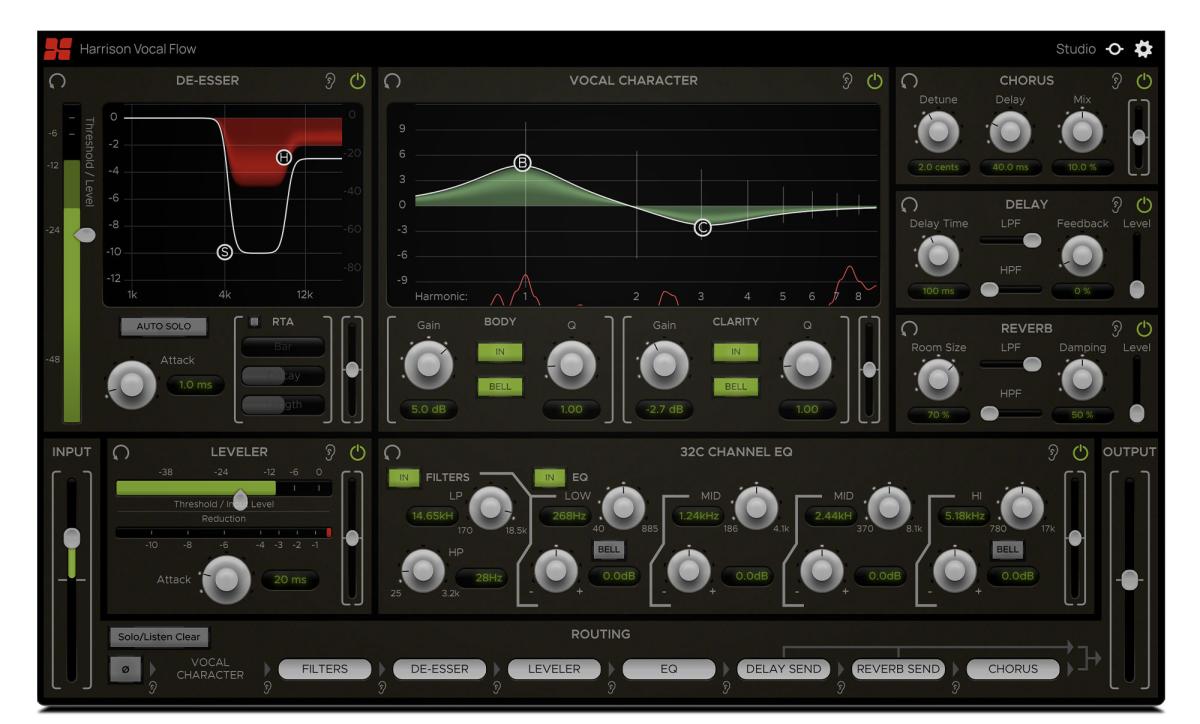The image size is (1200, 724).
Task: Click the Leveler Threshold slider handle
Action: coord(240,498)
